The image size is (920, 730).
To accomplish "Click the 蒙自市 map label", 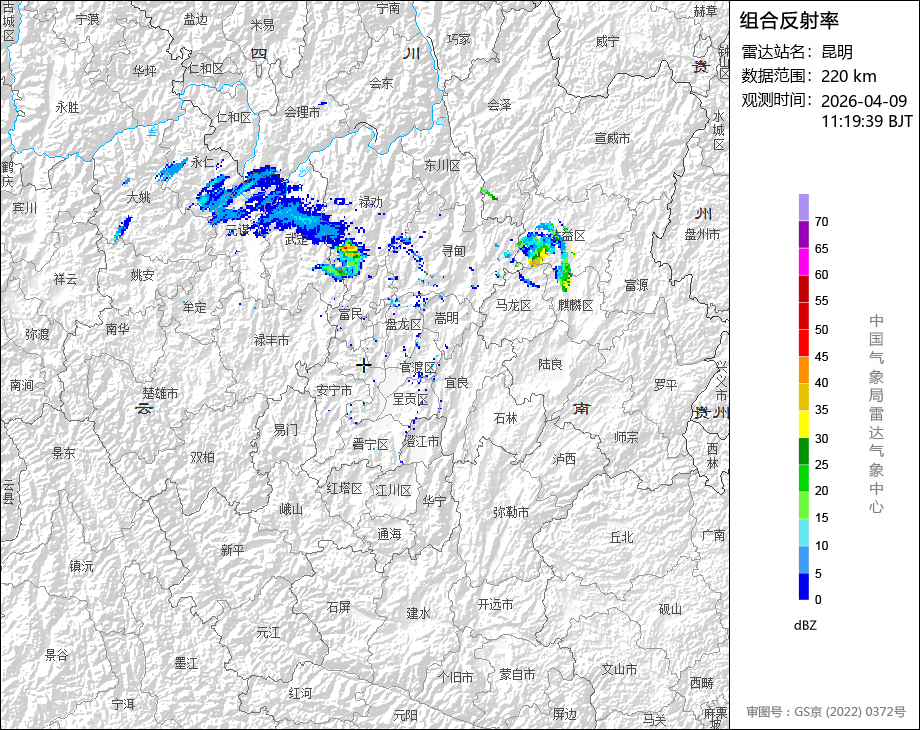I will (517, 675).
